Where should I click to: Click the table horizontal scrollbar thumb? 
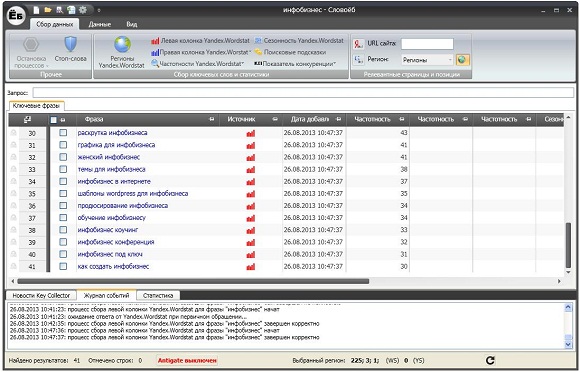[193, 281]
